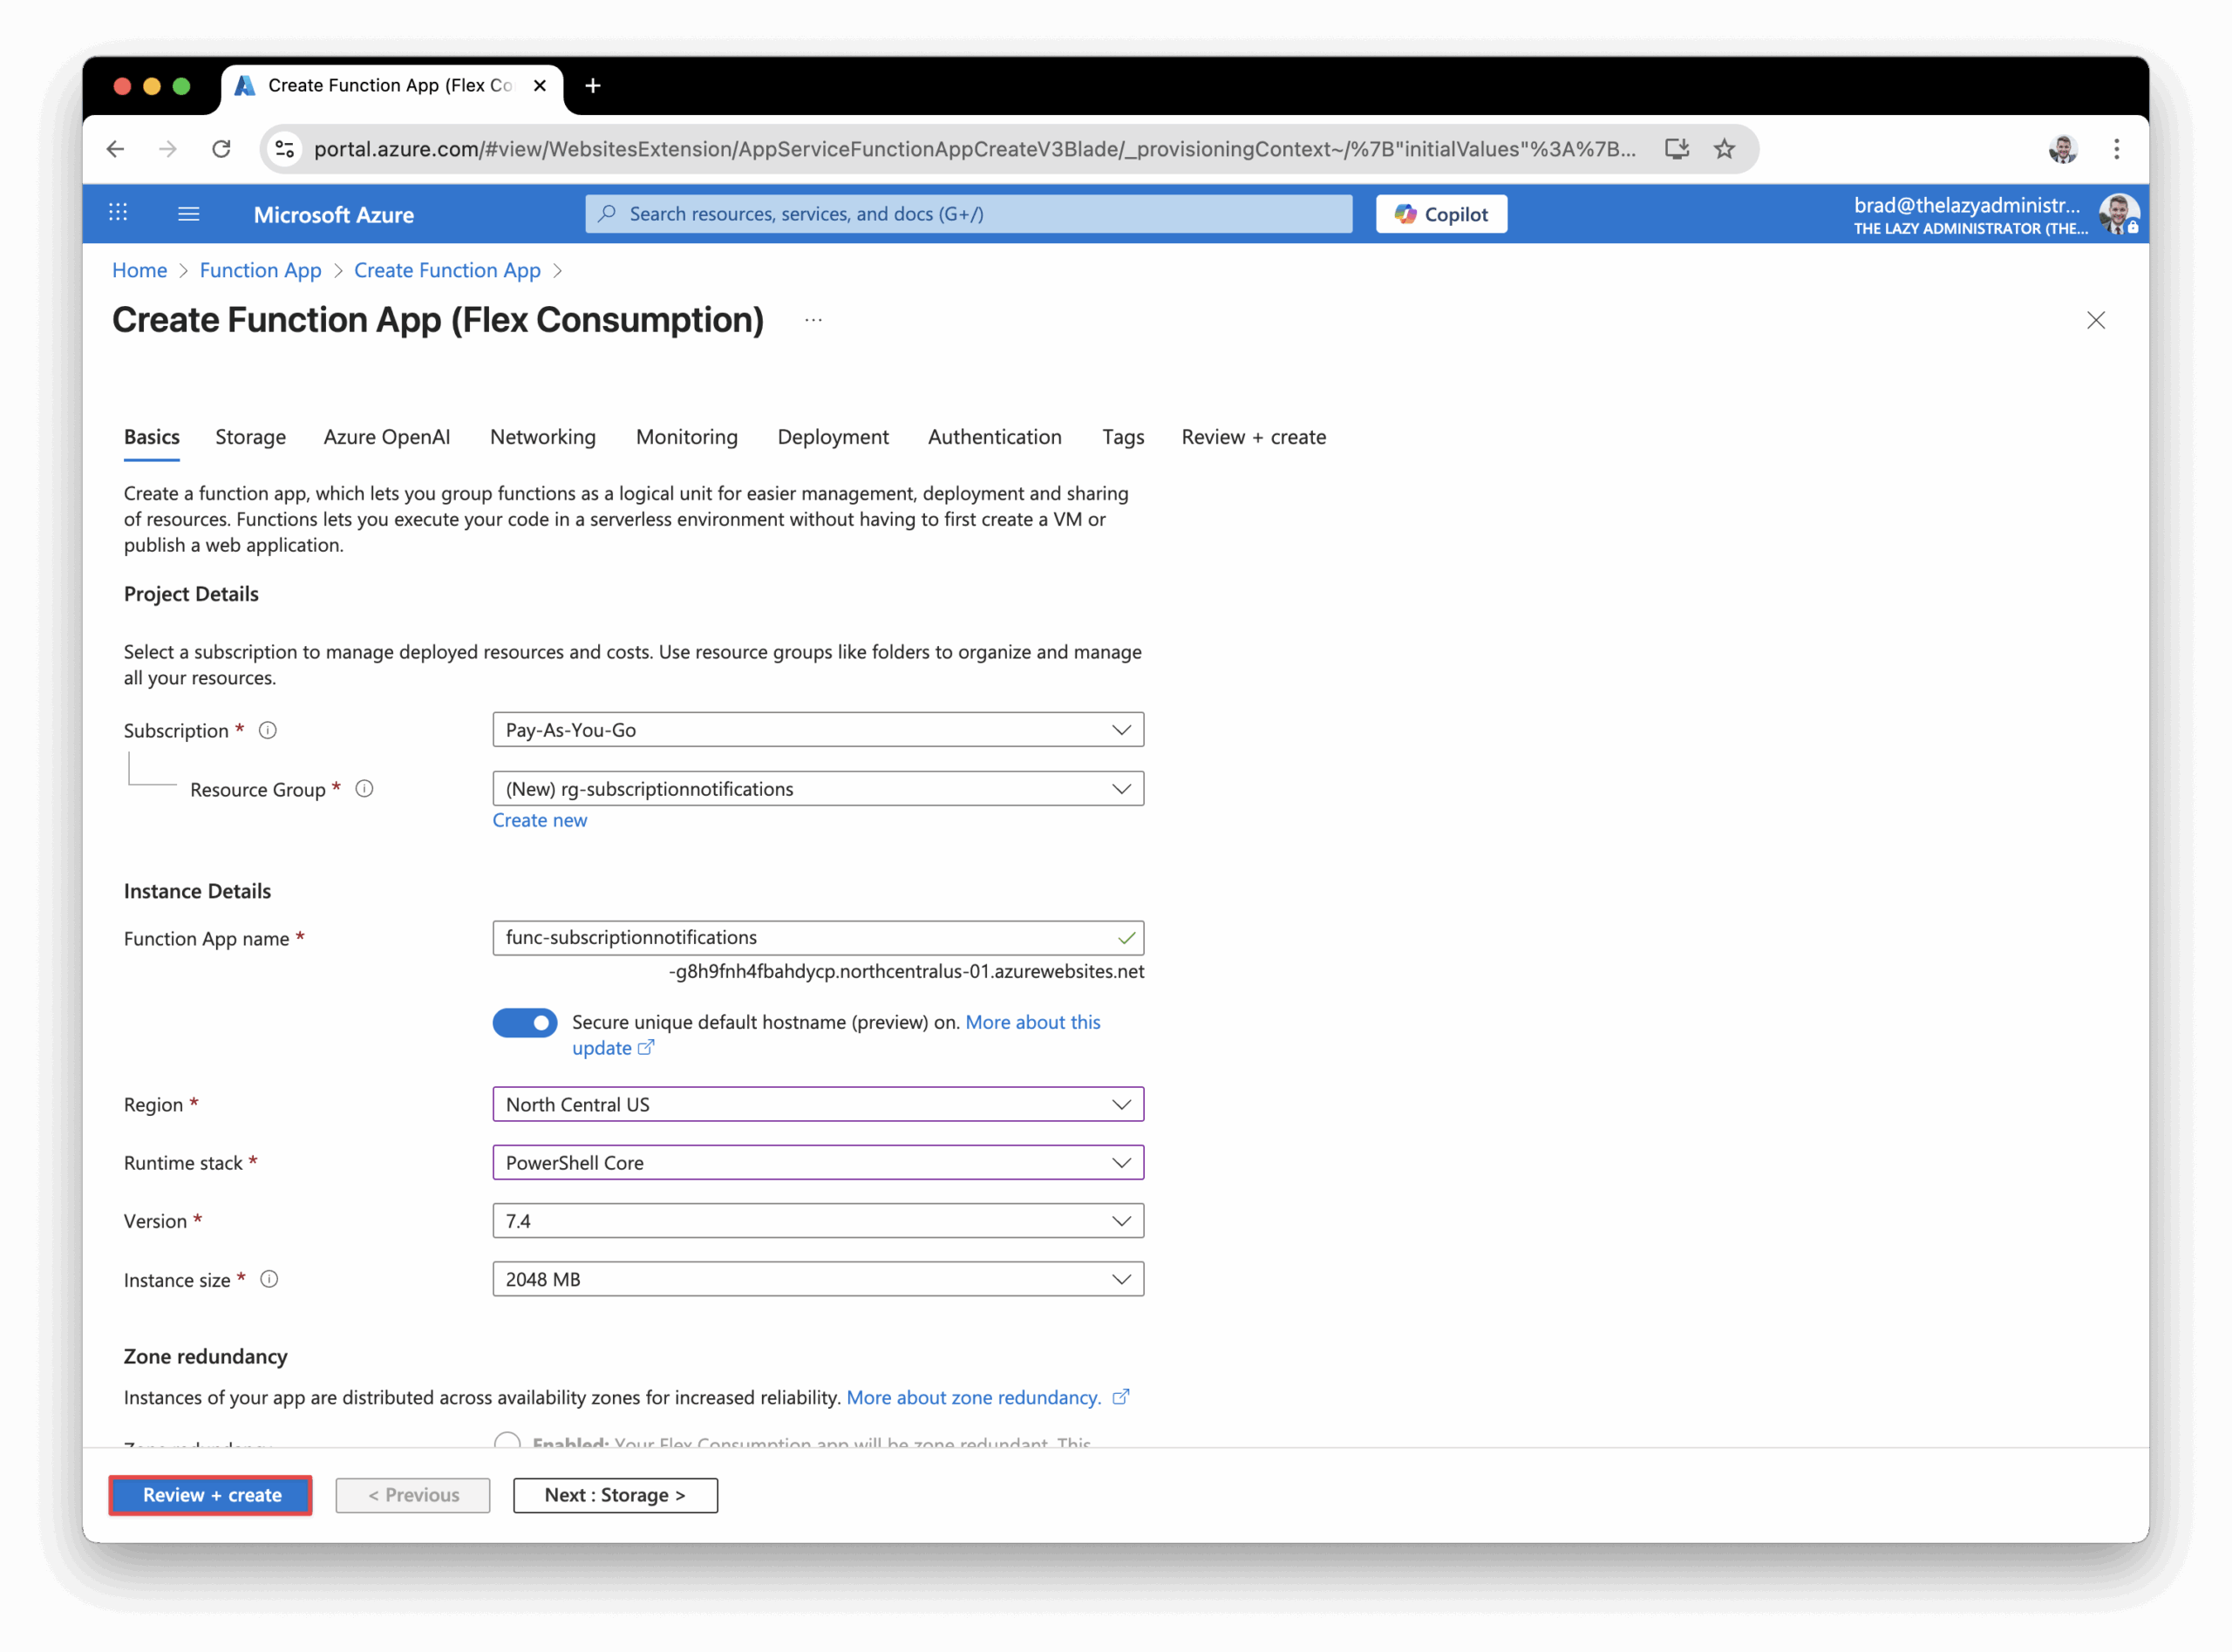Toggle Secure unique default hostname switch
2232x1652 pixels.
(x=524, y=1022)
